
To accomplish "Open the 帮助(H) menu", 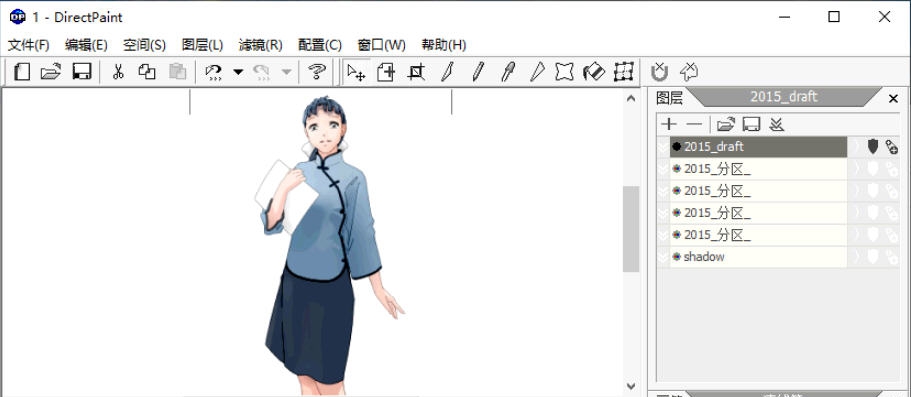I will pyautogui.click(x=444, y=45).
